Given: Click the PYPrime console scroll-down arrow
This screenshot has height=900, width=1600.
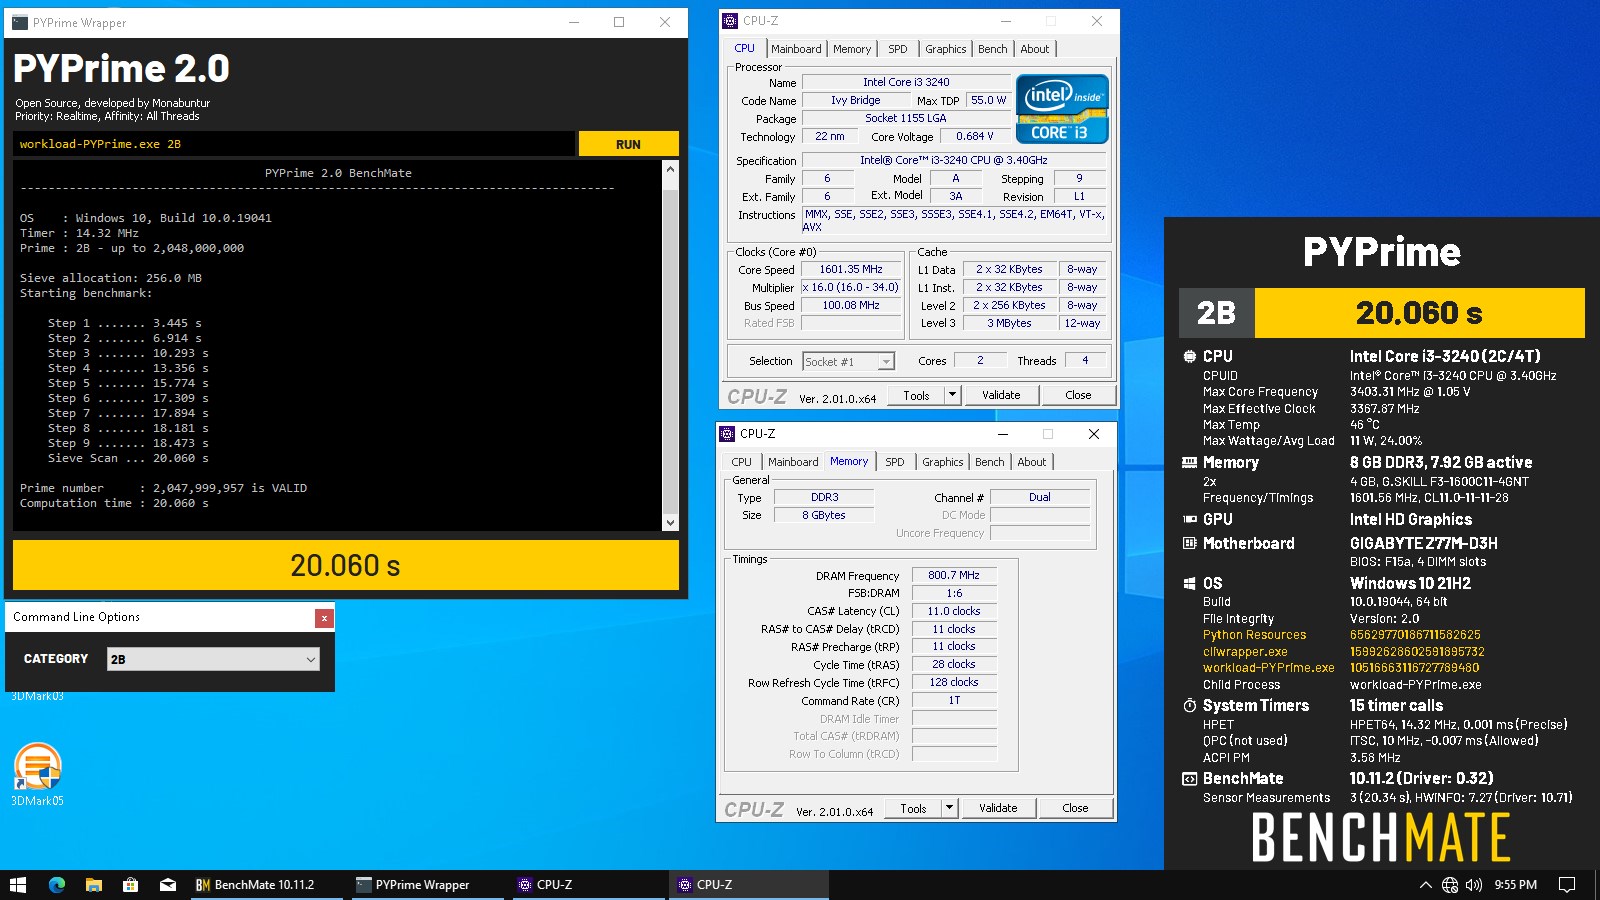Looking at the screenshot, I should tap(670, 522).
